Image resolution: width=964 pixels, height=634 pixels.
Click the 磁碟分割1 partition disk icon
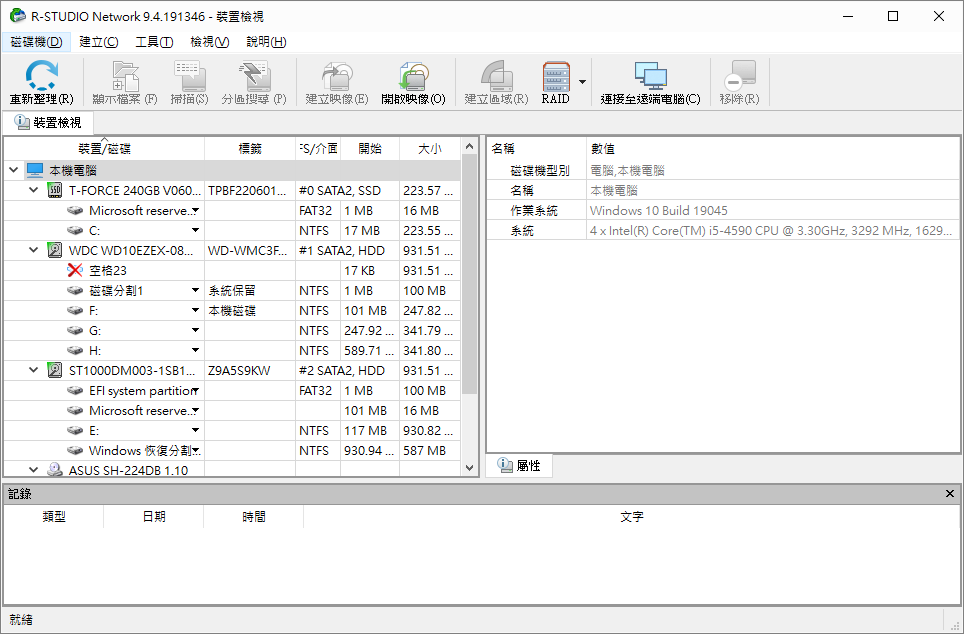tap(75, 290)
